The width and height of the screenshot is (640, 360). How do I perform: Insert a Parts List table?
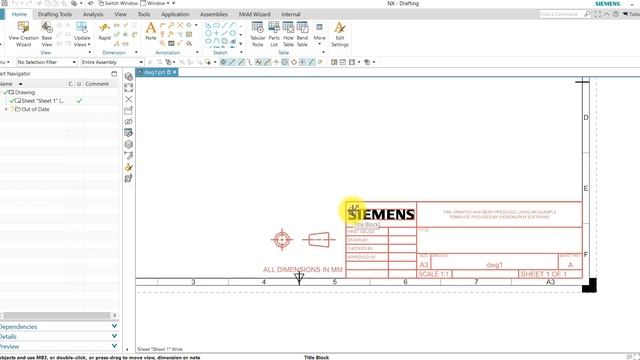point(274,34)
